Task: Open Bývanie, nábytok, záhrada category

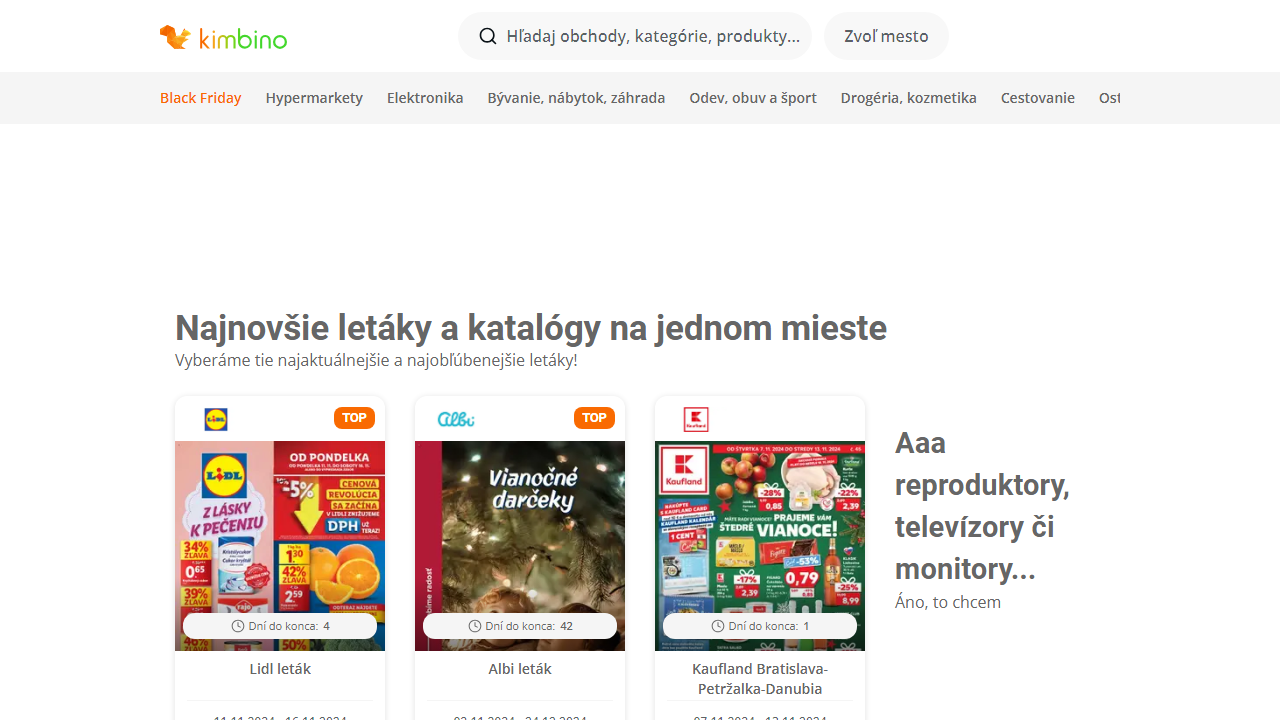Action: pos(576,98)
